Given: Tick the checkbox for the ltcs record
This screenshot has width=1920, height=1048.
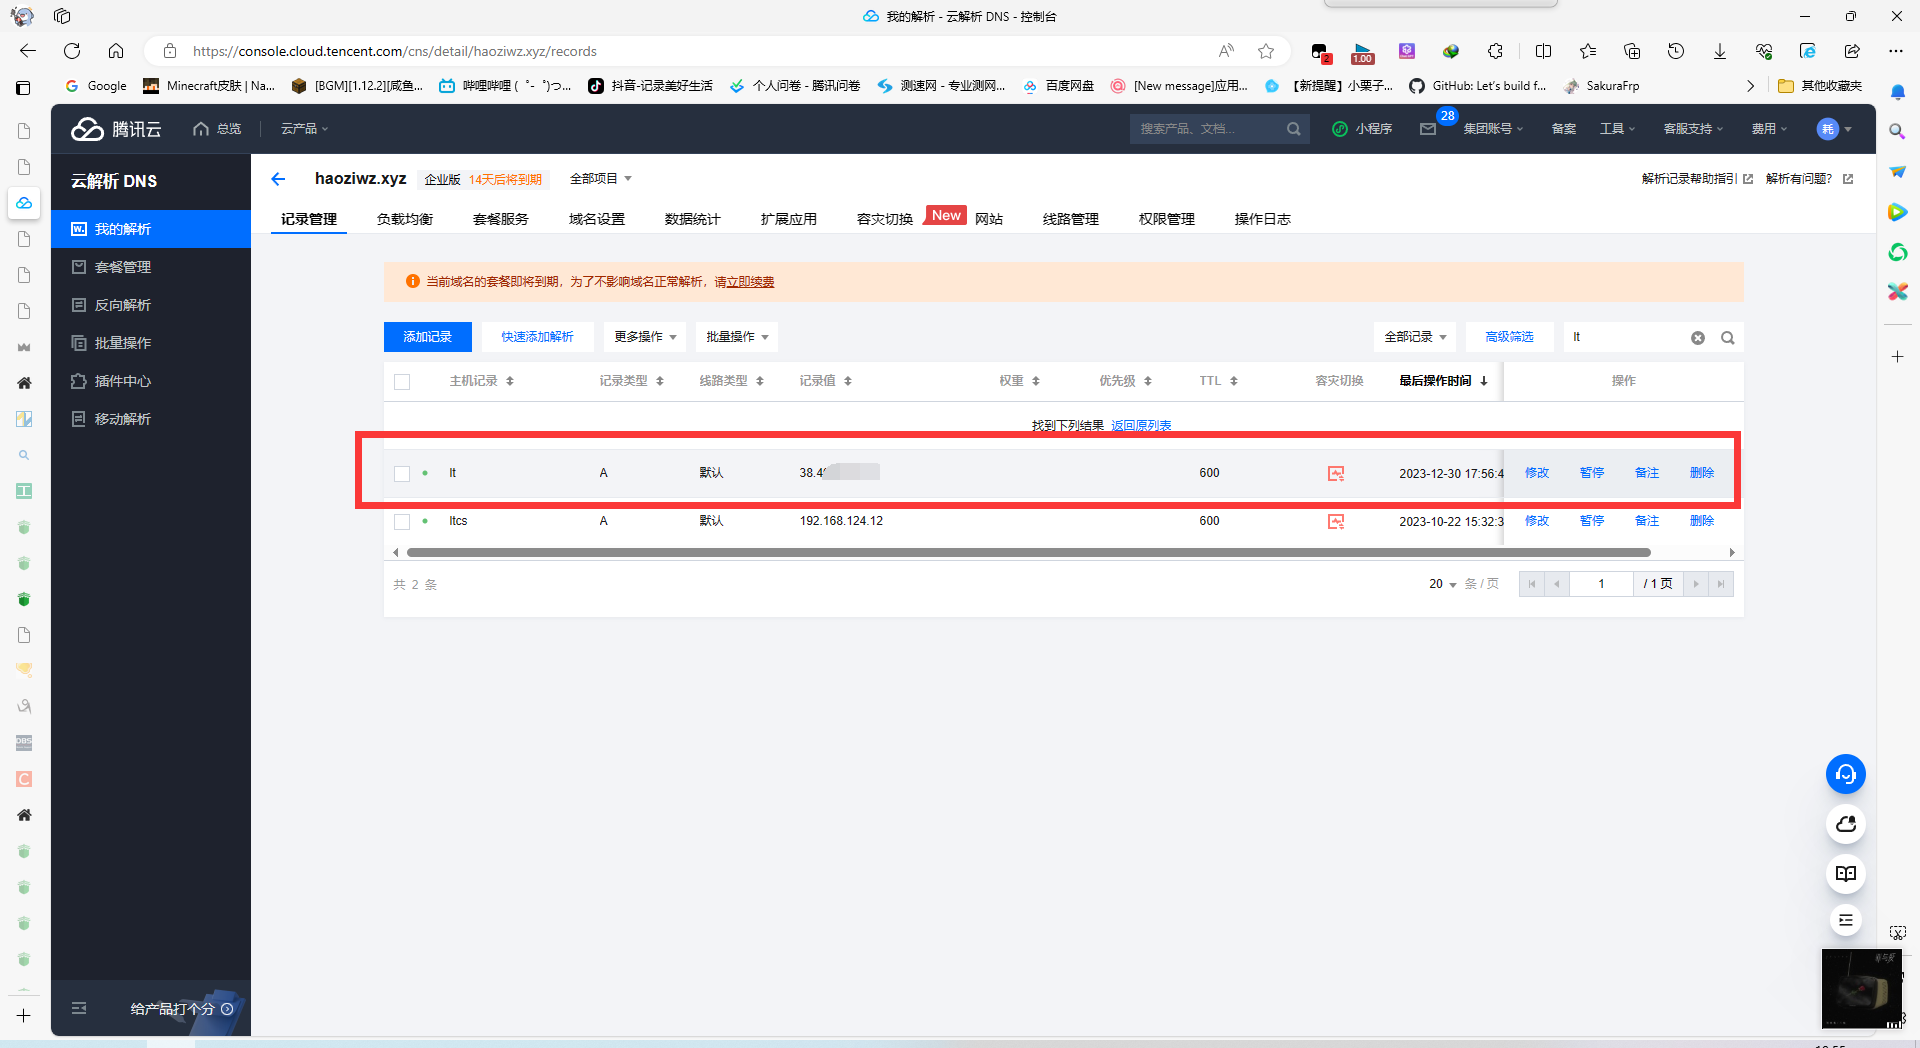Looking at the screenshot, I should click(402, 522).
